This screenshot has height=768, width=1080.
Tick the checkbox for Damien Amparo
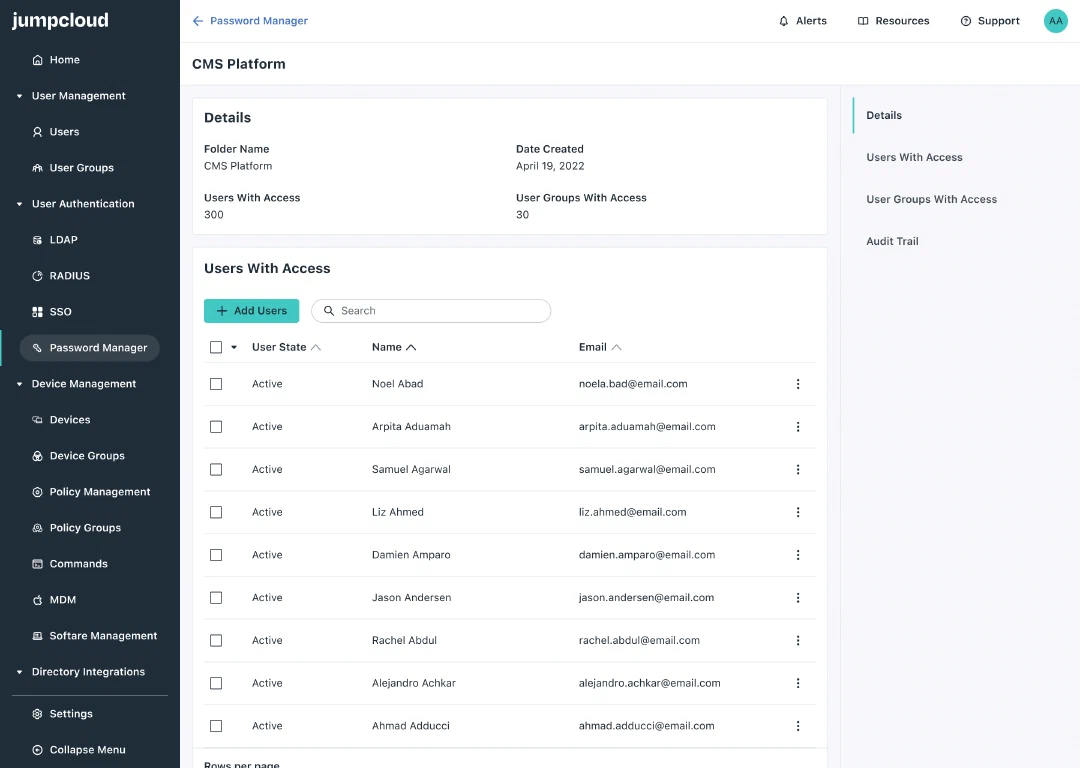[x=216, y=555]
